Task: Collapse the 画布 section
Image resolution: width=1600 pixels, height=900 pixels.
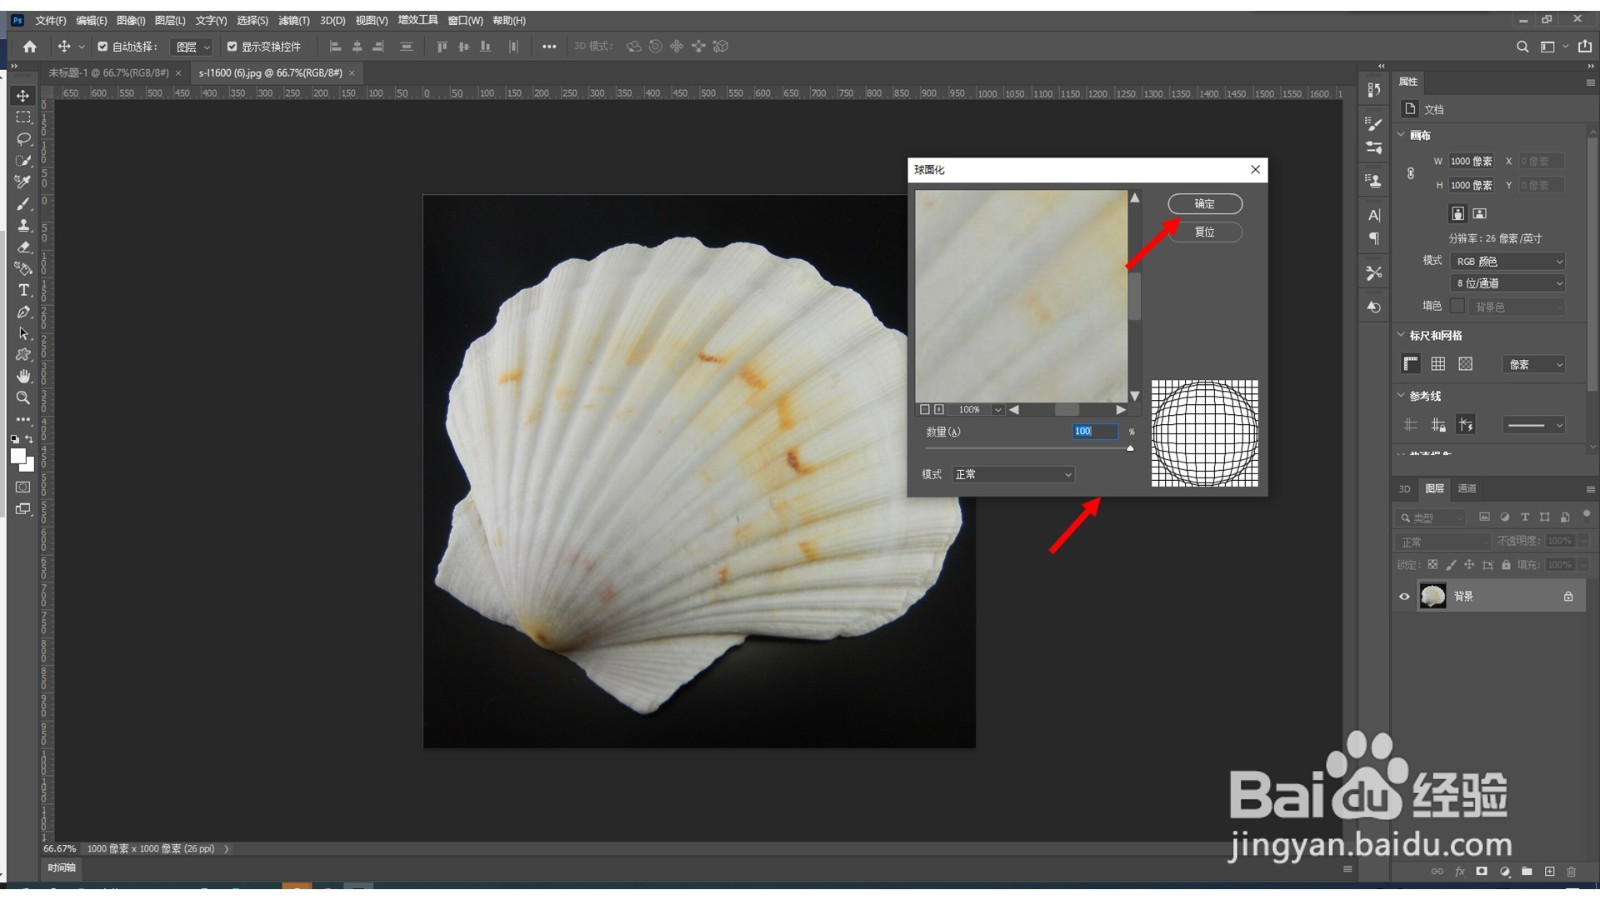Action: click(1401, 135)
